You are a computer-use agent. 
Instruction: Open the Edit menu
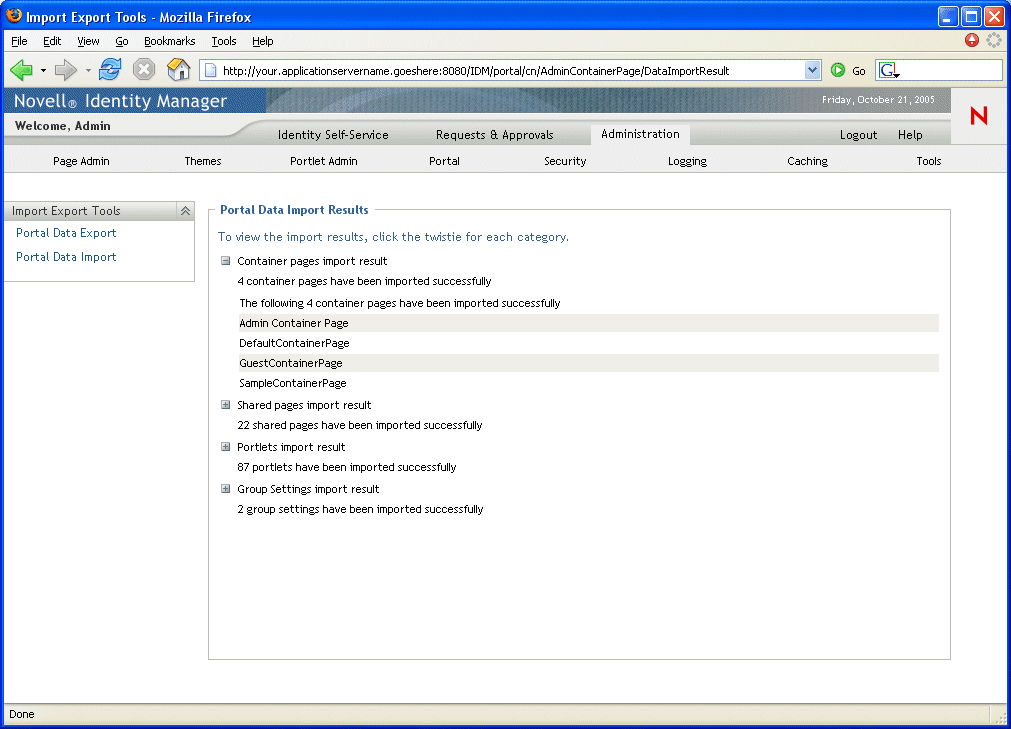(x=52, y=41)
